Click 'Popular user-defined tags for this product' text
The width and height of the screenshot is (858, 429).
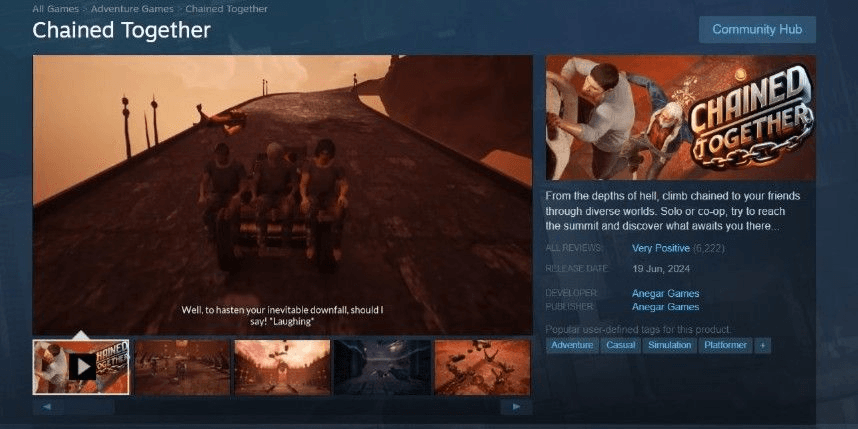pos(638,329)
